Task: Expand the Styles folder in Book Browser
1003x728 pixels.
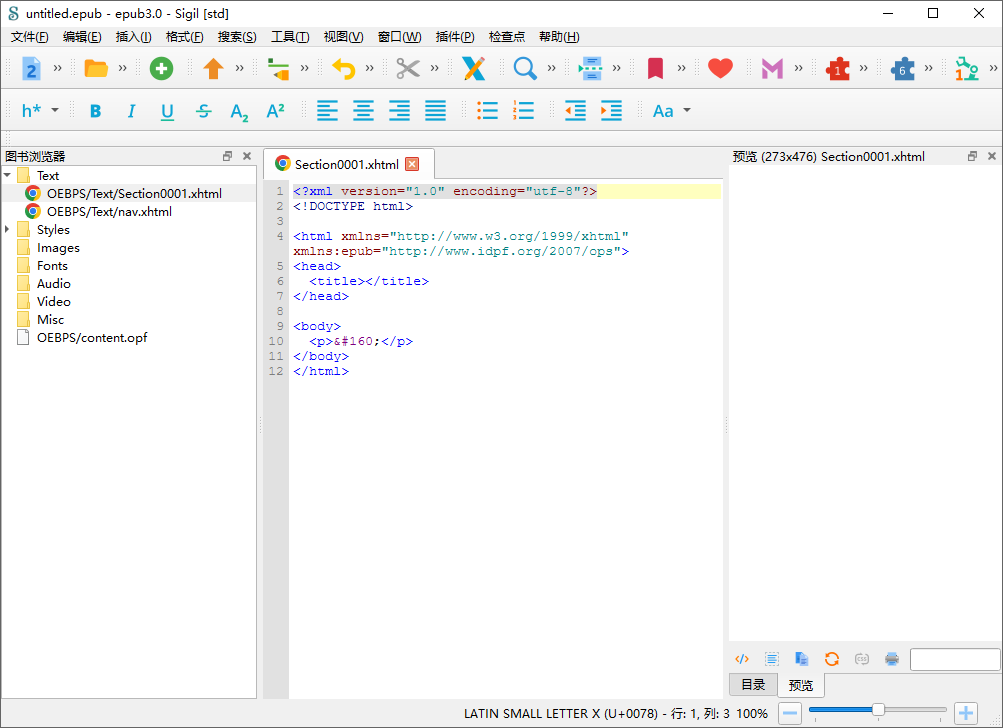Action: point(8,230)
